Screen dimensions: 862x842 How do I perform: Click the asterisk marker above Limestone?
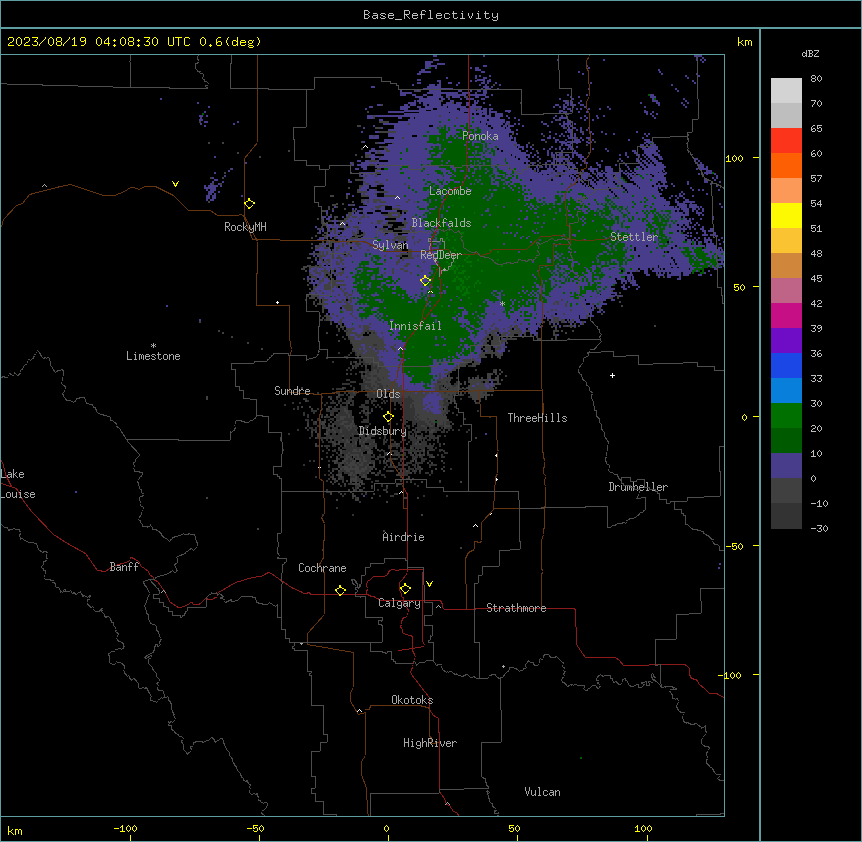coord(153,346)
